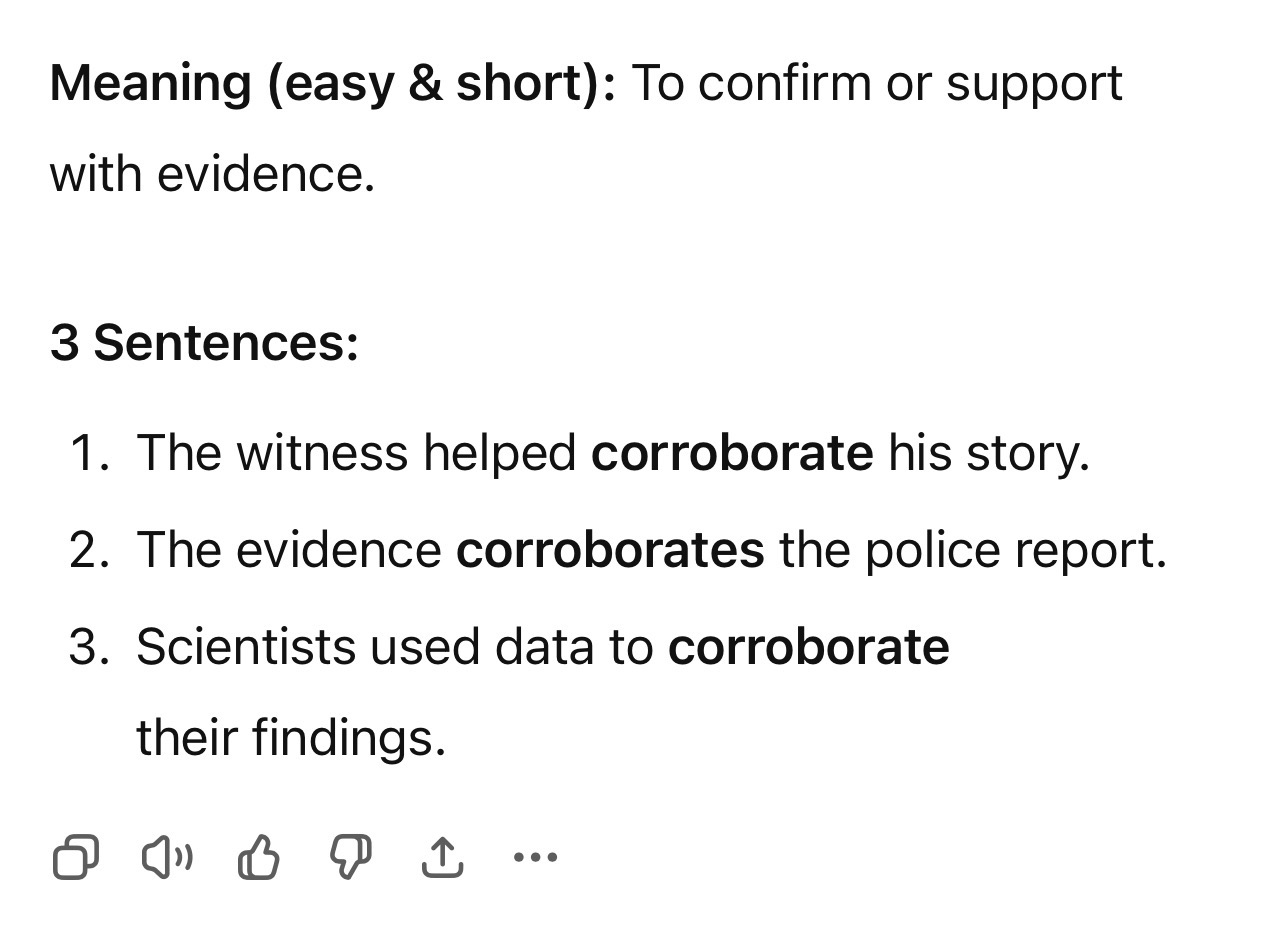Click the text 'their findings.'
1284x931 pixels.
coord(291,738)
